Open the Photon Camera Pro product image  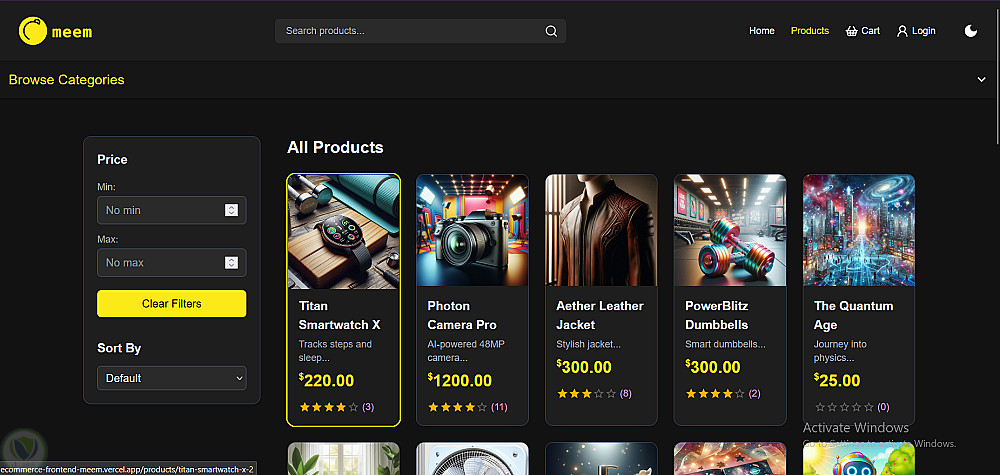[x=472, y=230]
